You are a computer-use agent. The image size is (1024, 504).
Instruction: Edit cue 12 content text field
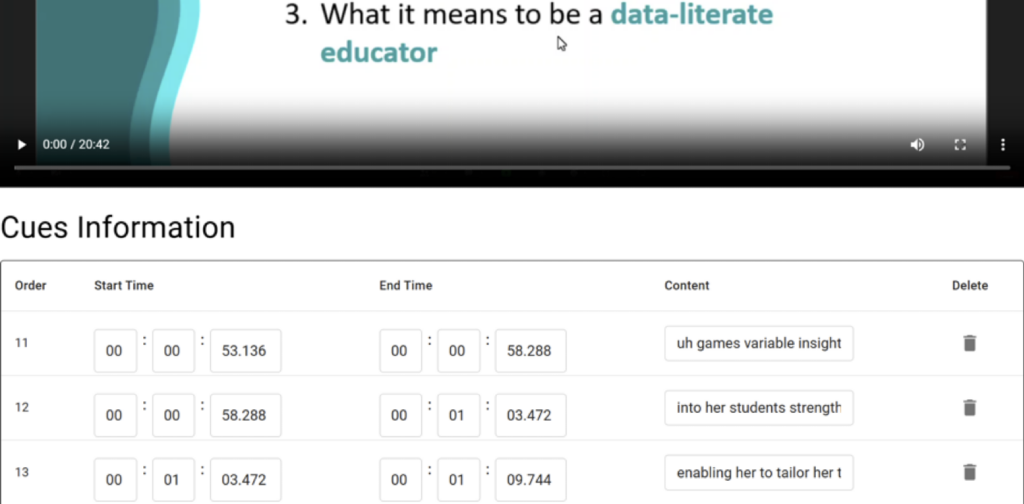tap(759, 408)
